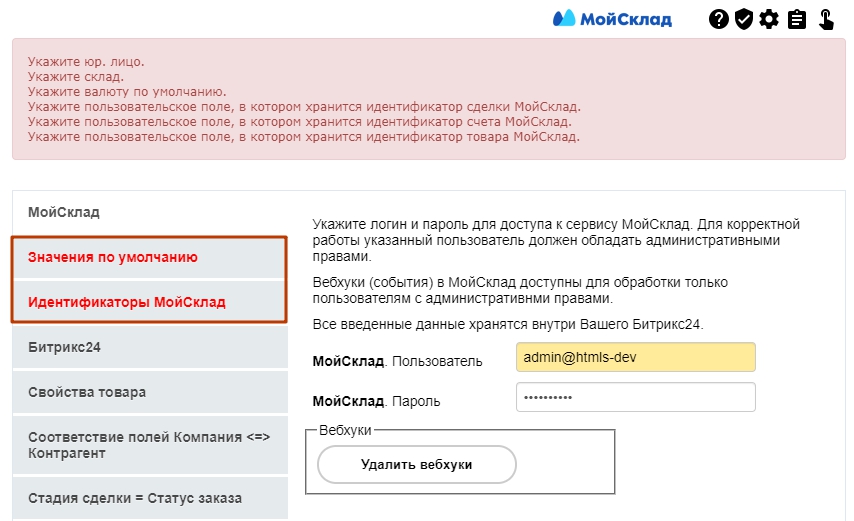Click the red validation error message box
The image size is (854, 521).
point(428,99)
